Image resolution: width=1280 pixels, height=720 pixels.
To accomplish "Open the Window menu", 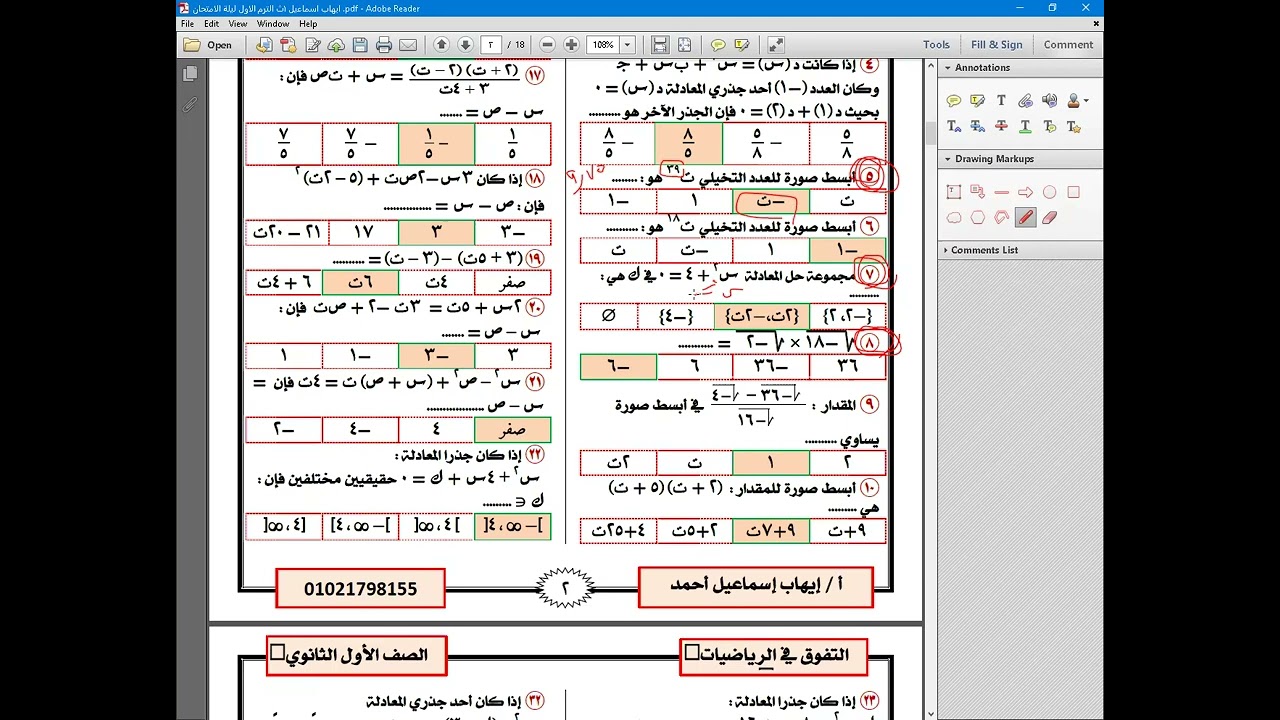I will [x=273, y=24].
